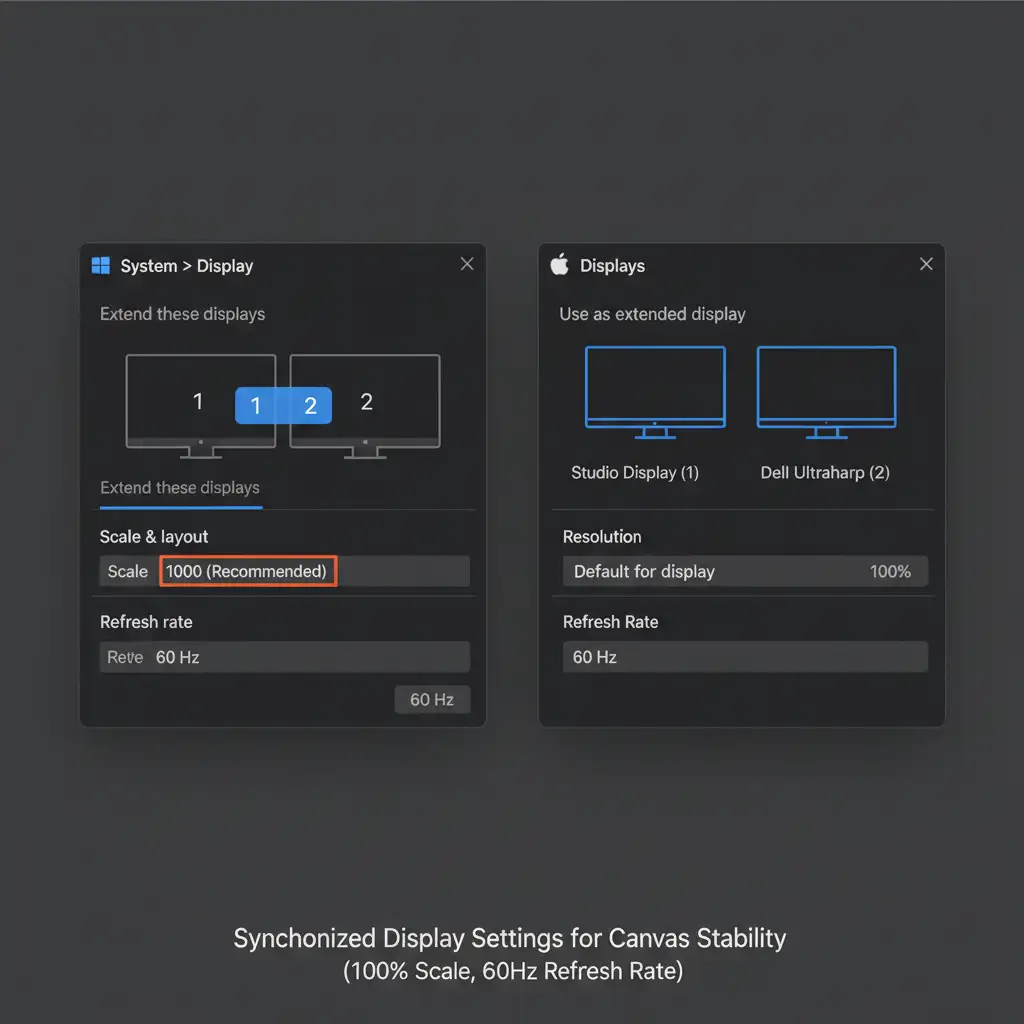Click the Windows logo icon
The width and height of the screenshot is (1024, 1024).
click(x=100, y=266)
